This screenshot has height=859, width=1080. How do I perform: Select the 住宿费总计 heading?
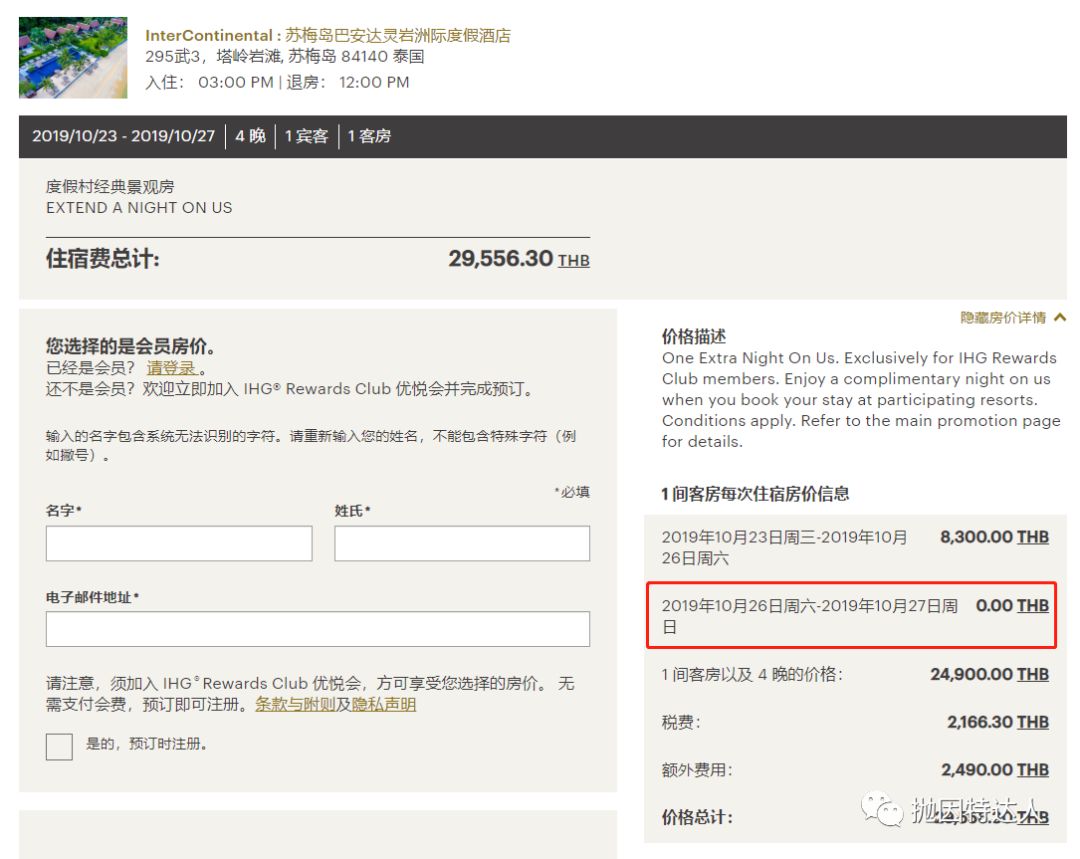point(103,259)
